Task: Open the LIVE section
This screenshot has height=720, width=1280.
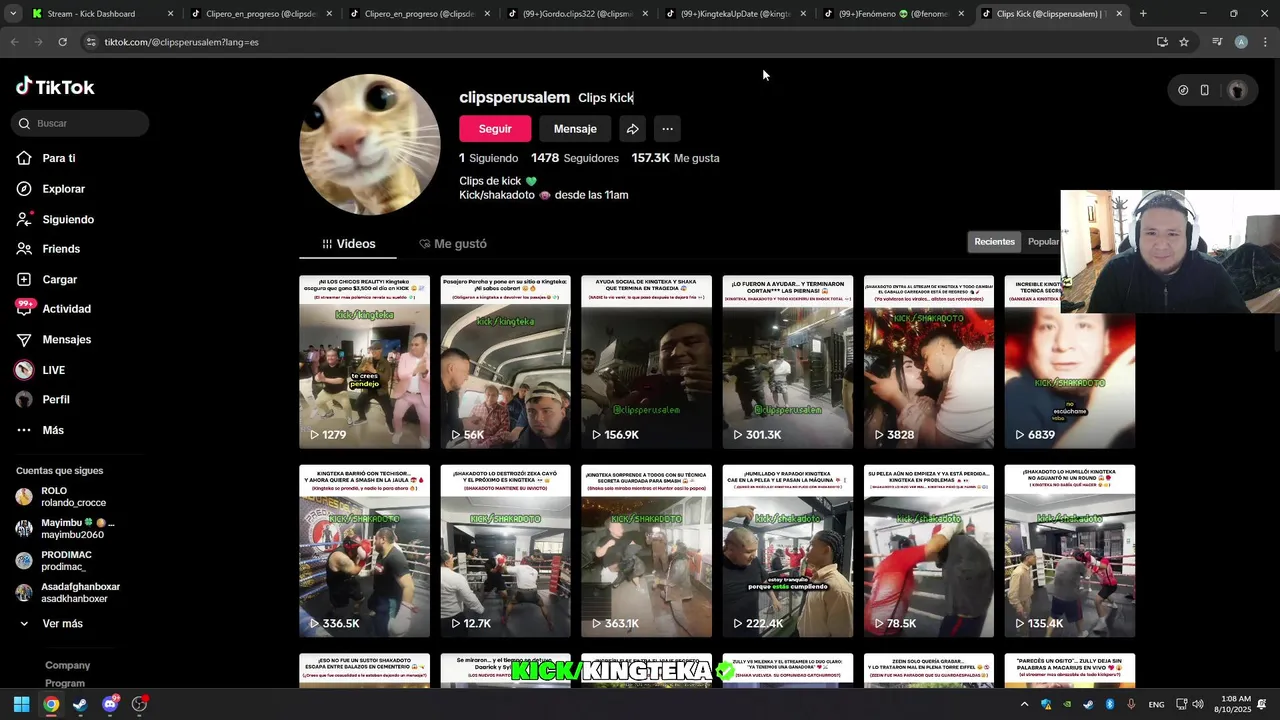Action: click(x=41, y=370)
